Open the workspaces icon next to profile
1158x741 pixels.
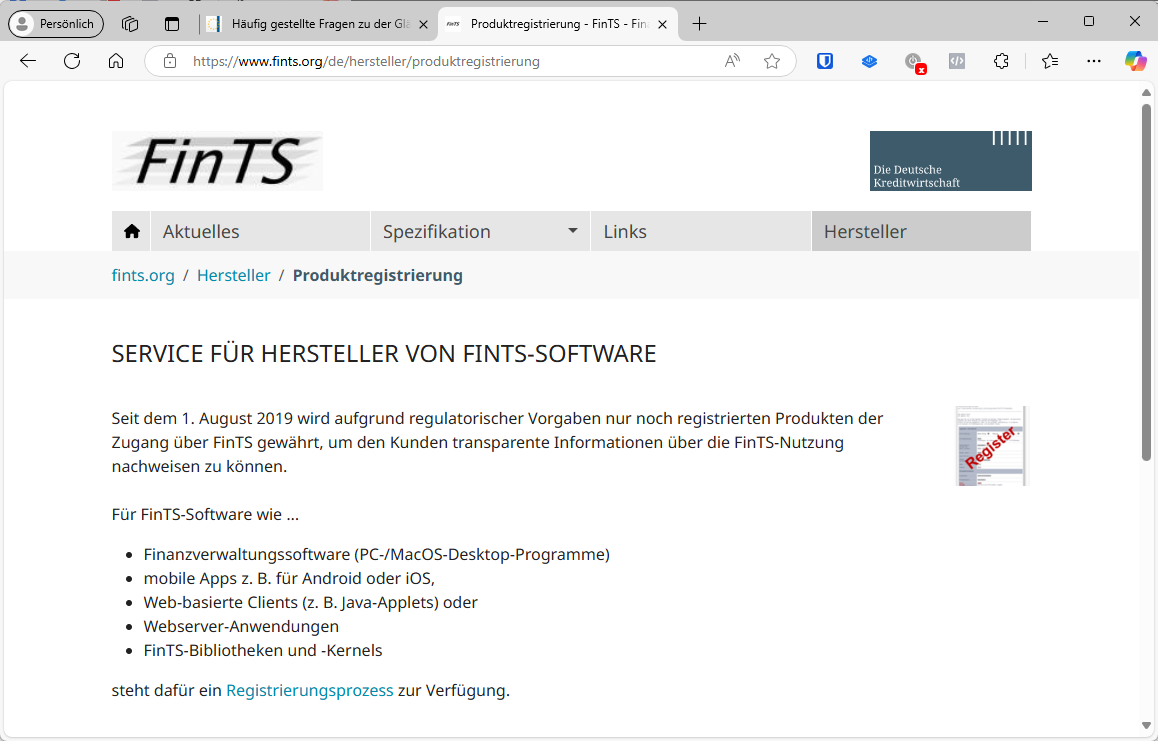point(129,23)
